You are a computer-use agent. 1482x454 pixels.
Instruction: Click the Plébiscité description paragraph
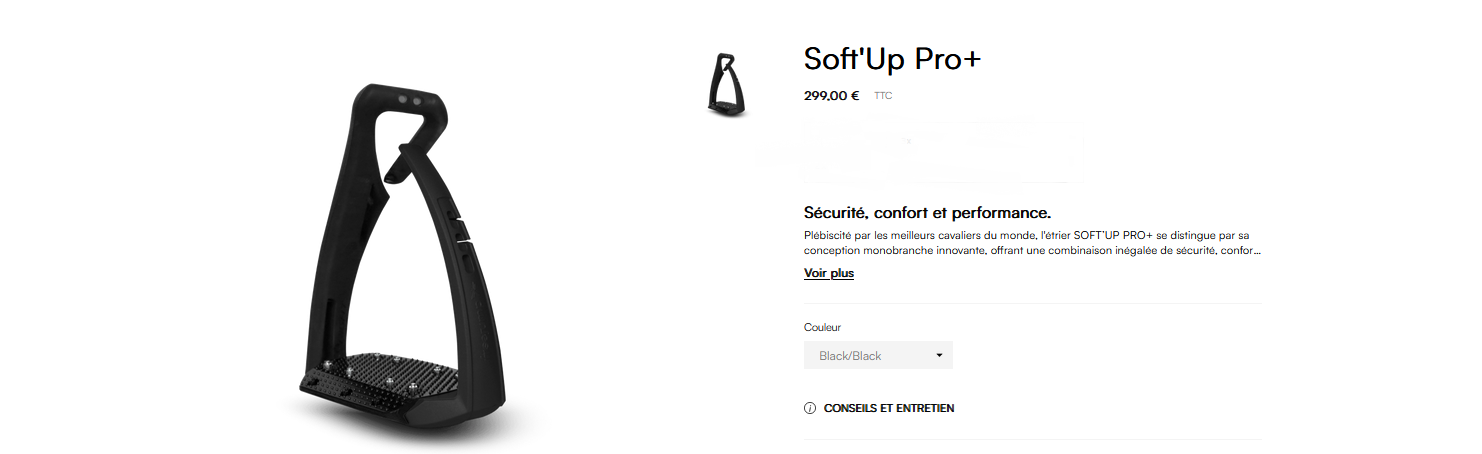[x=1032, y=243]
